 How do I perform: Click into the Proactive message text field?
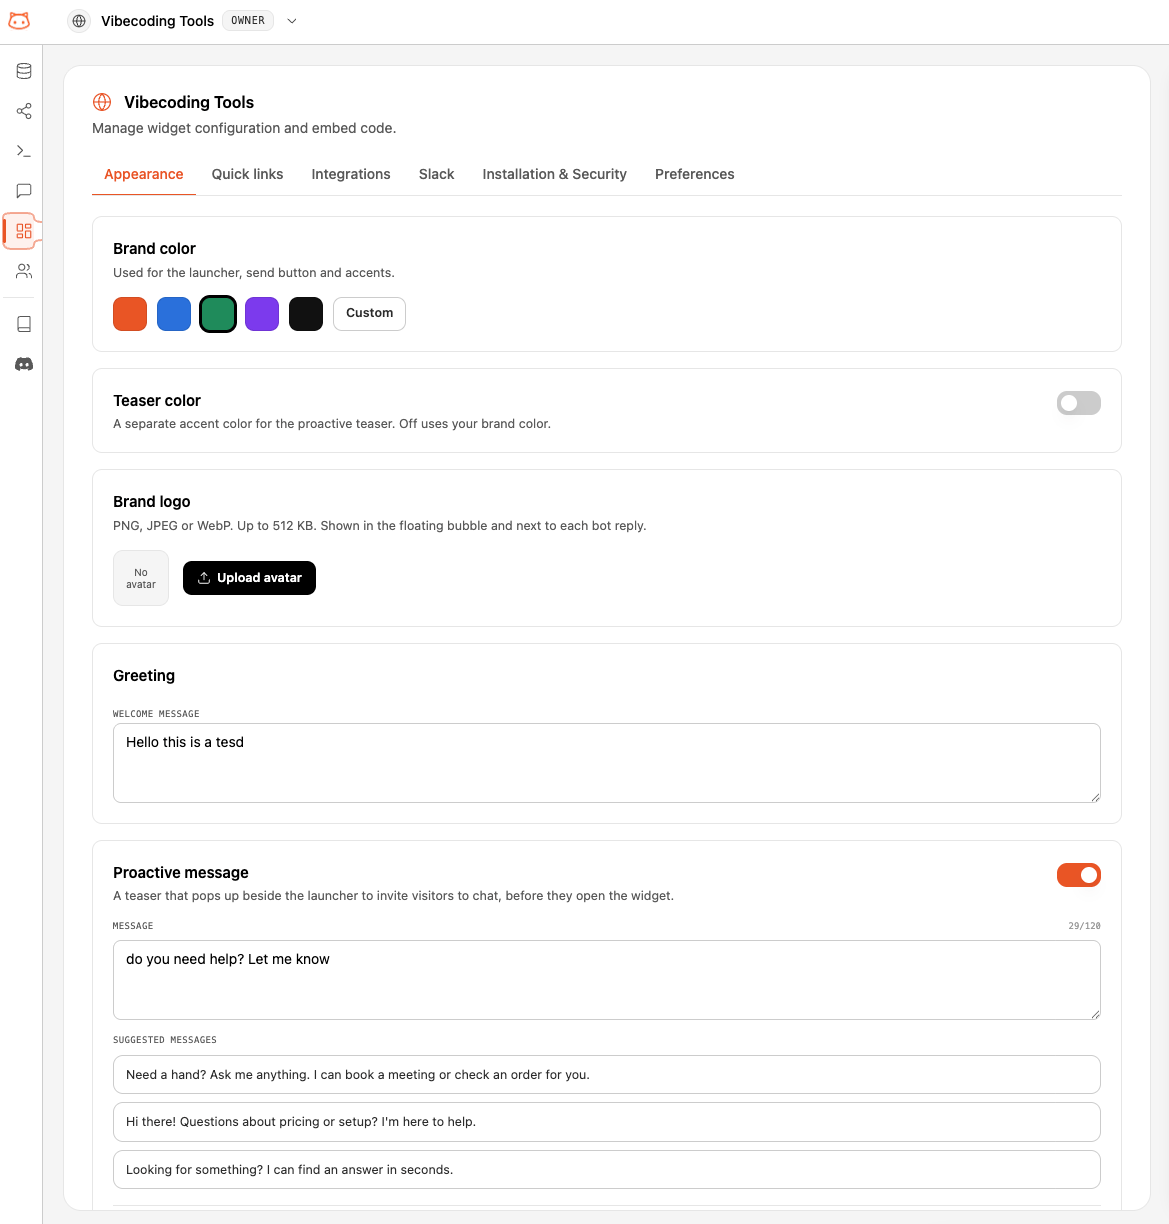607,980
